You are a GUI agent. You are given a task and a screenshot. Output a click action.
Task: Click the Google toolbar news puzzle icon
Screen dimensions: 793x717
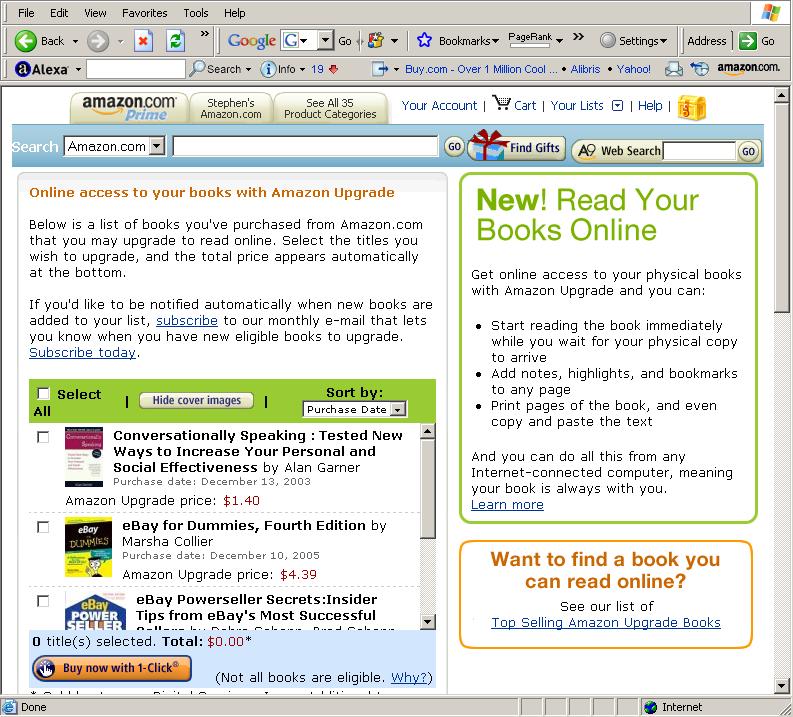pyautogui.click(x=376, y=40)
